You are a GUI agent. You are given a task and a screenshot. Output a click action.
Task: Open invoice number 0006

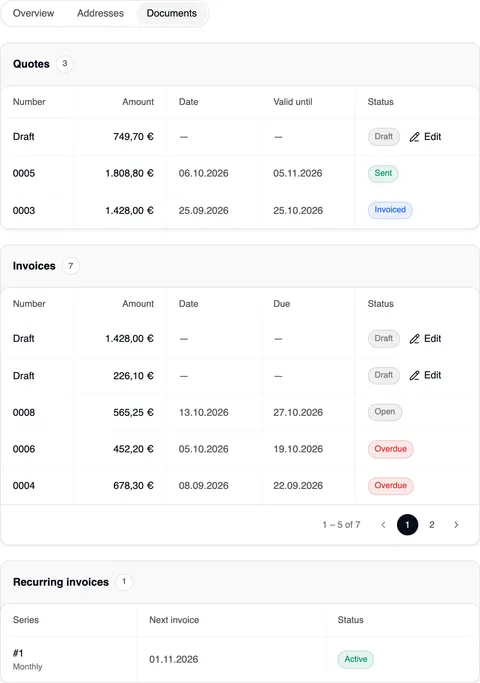[24, 449]
